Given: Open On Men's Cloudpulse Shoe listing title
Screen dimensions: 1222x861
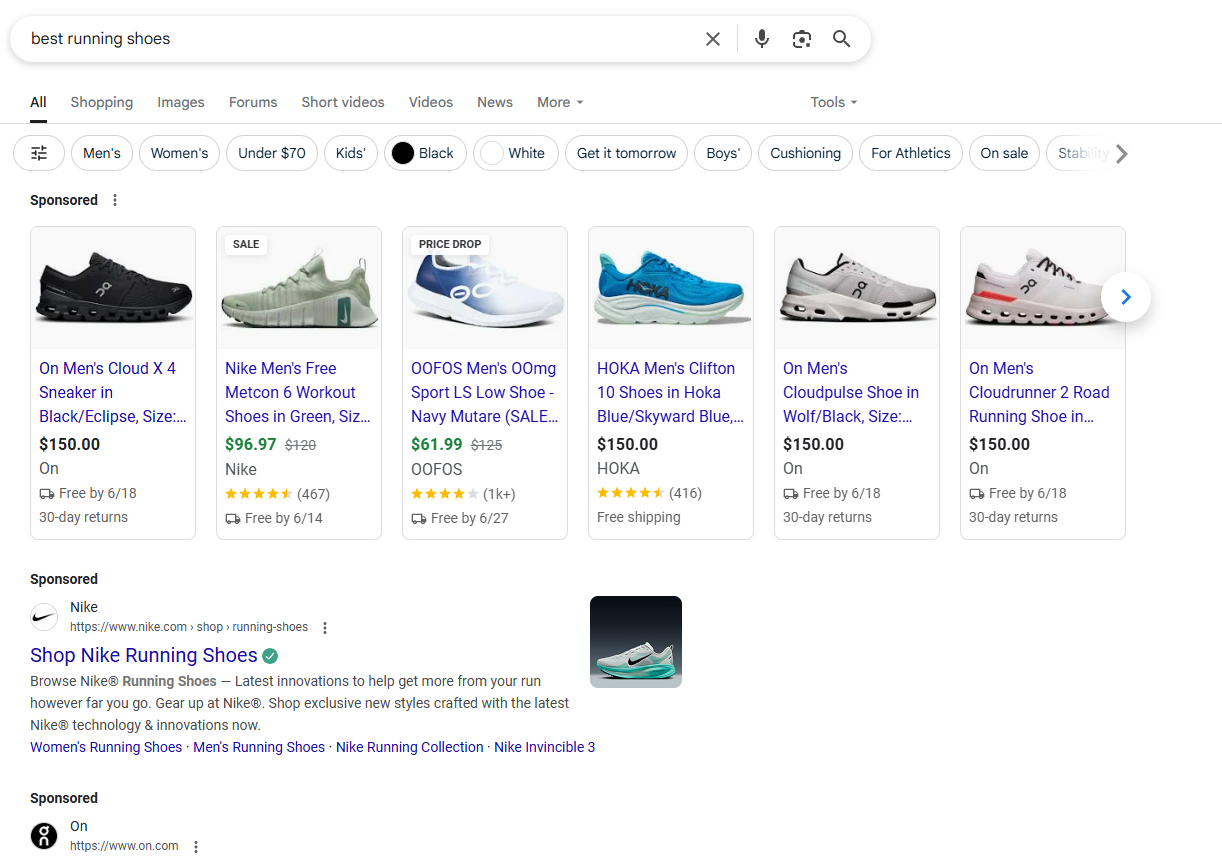Looking at the screenshot, I should pyautogui.click(x=851, y=393).
